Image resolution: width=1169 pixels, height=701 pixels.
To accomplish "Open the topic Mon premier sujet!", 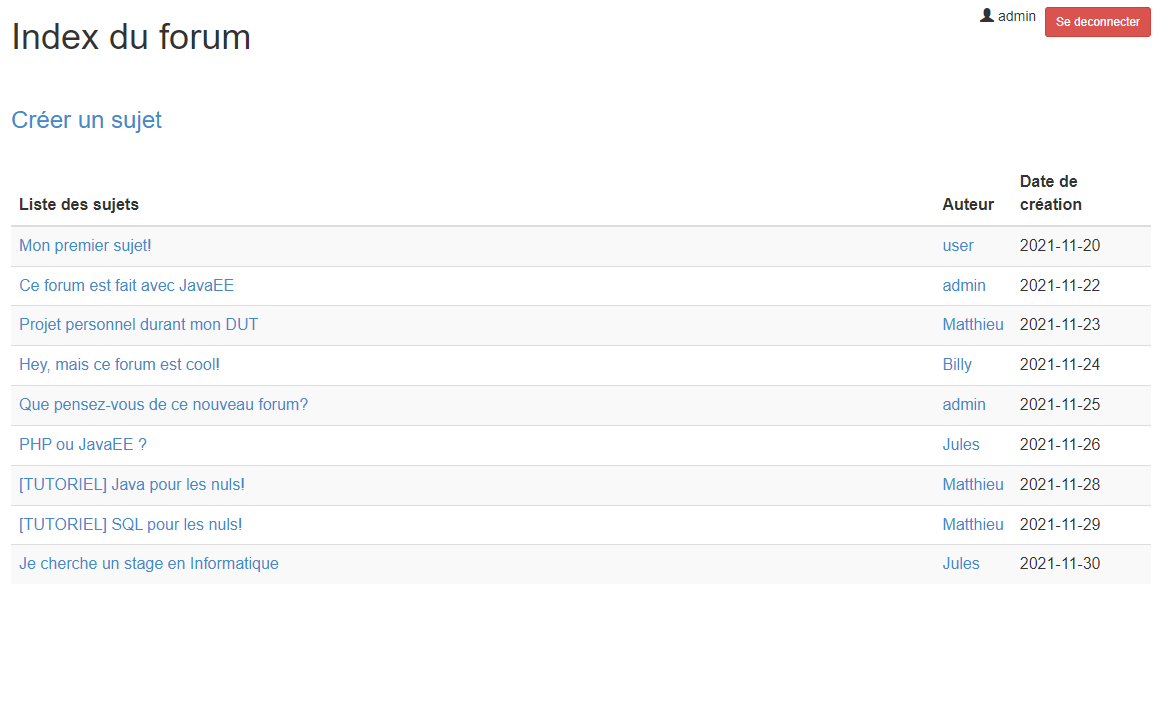I will (85, 246).
